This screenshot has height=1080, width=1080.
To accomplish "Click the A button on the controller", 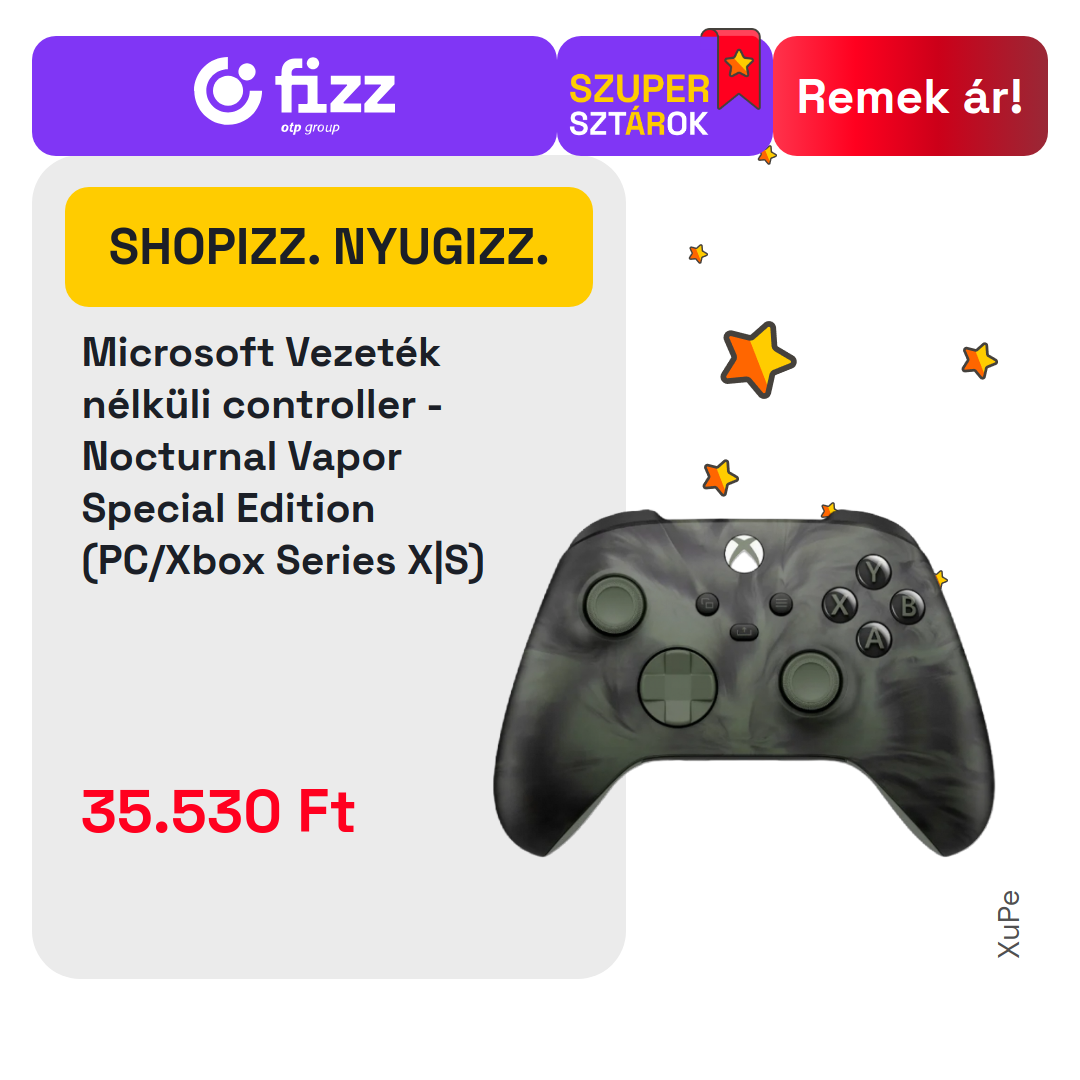I will point(874,639).
